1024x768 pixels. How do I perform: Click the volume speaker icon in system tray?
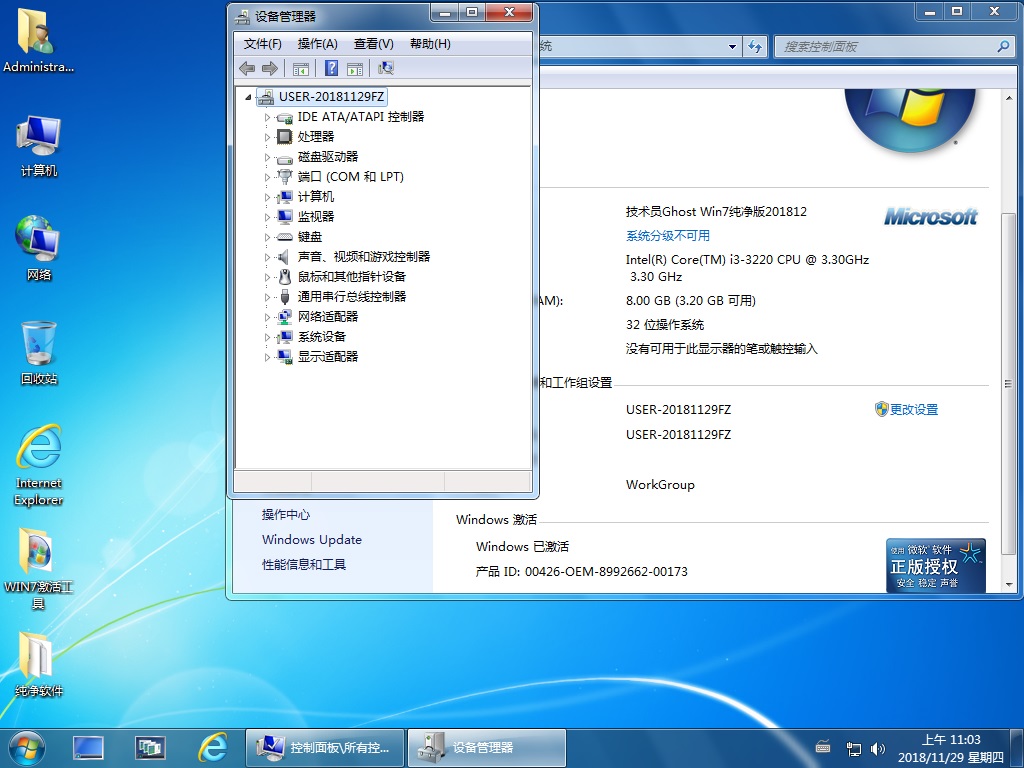point(878,748)
